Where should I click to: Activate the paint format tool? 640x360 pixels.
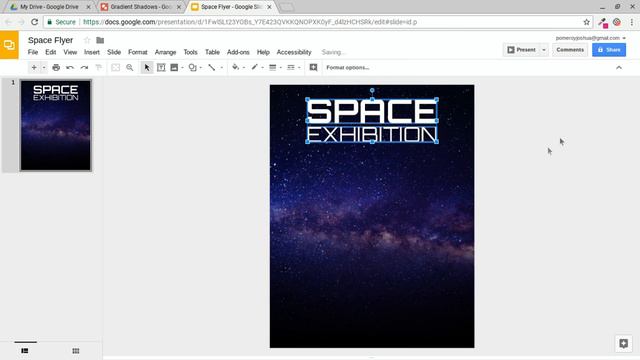click(x=98, y=68)
